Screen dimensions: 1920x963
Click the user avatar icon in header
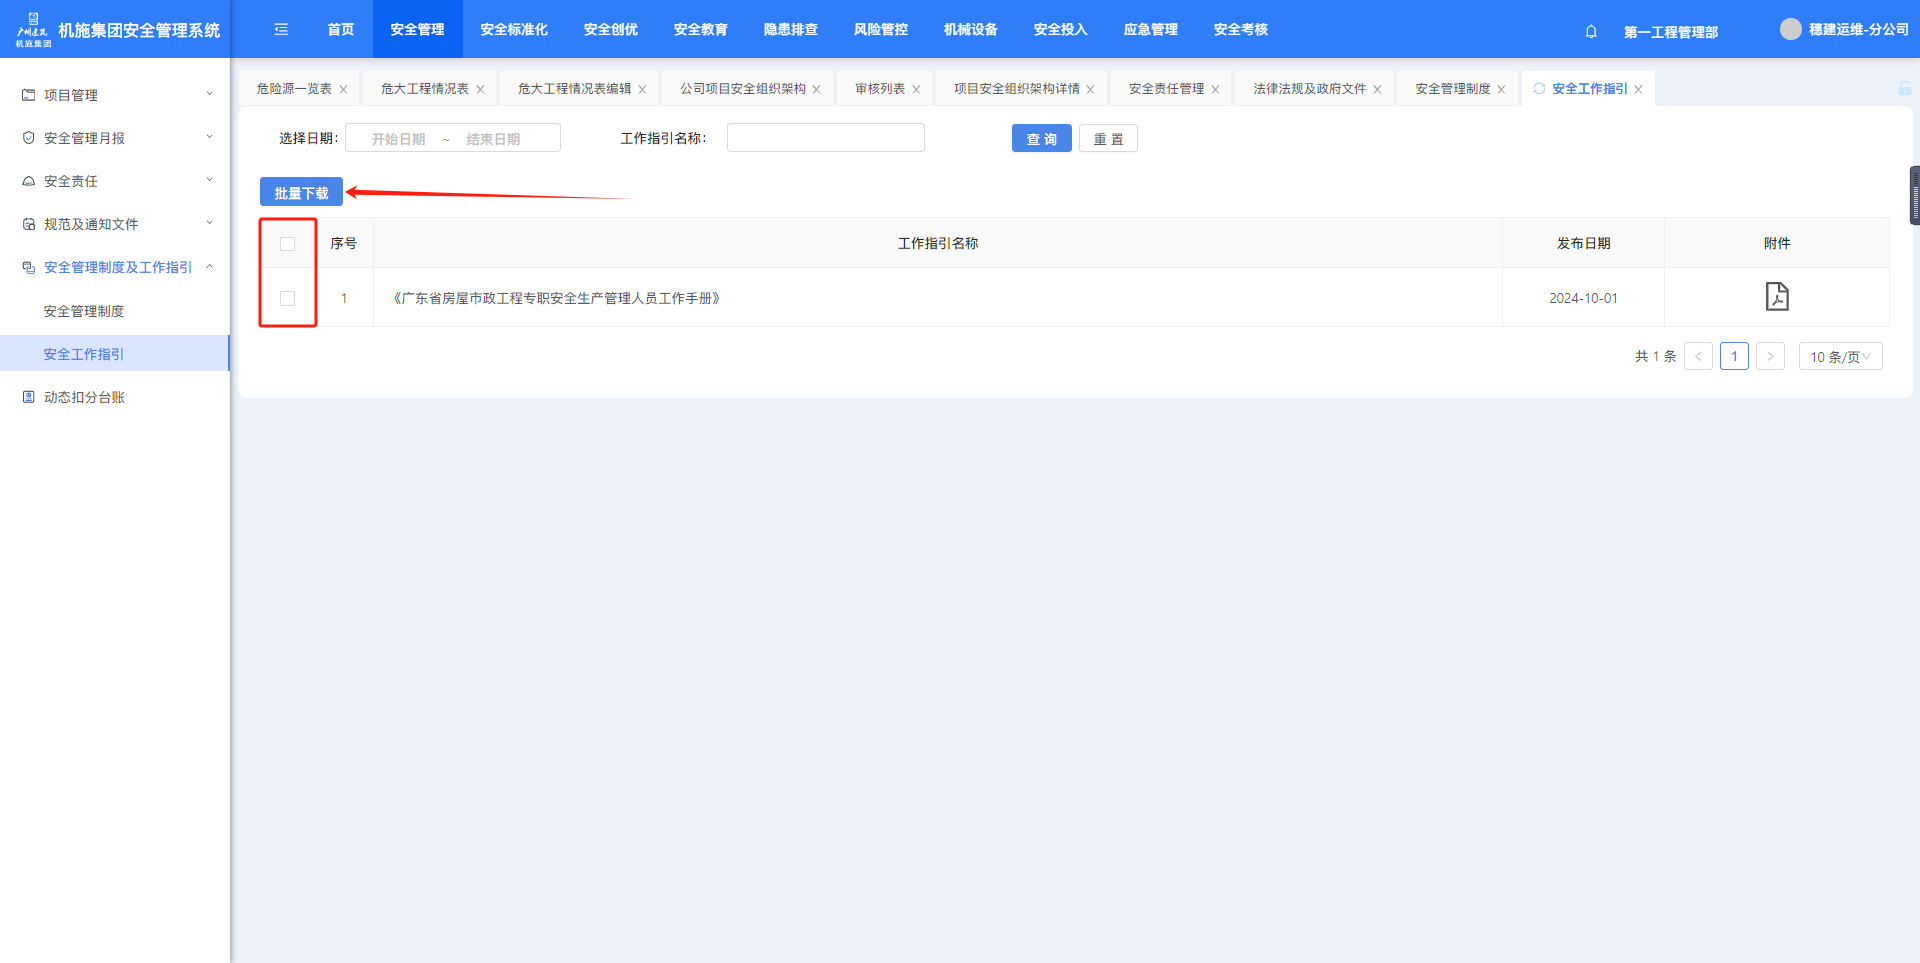point(1790,30)
